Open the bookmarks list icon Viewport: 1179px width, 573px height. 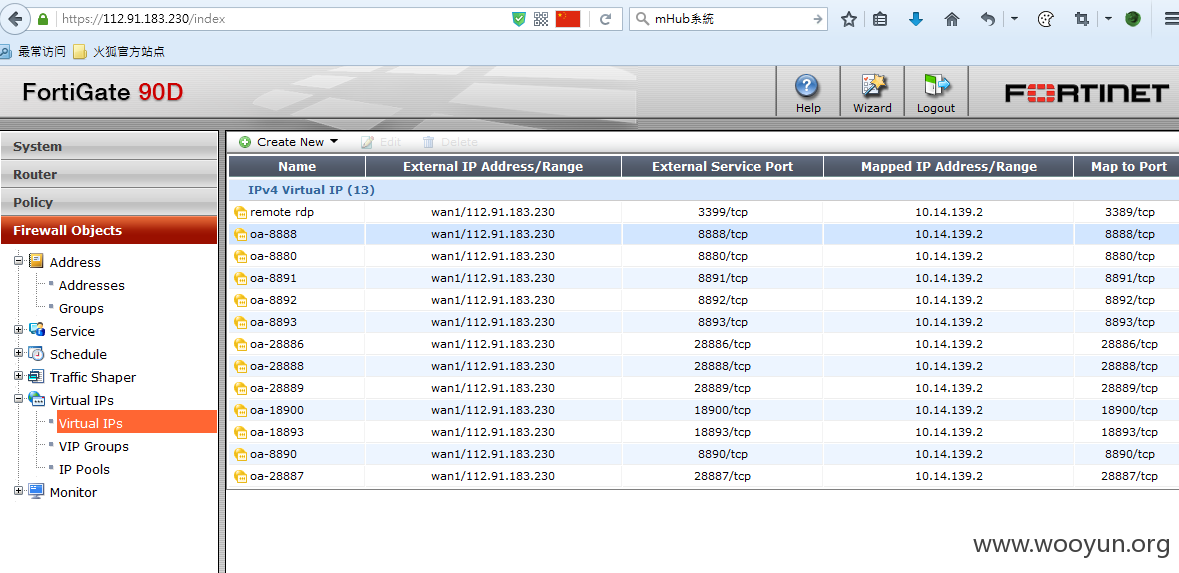click(x=880, y=20)
